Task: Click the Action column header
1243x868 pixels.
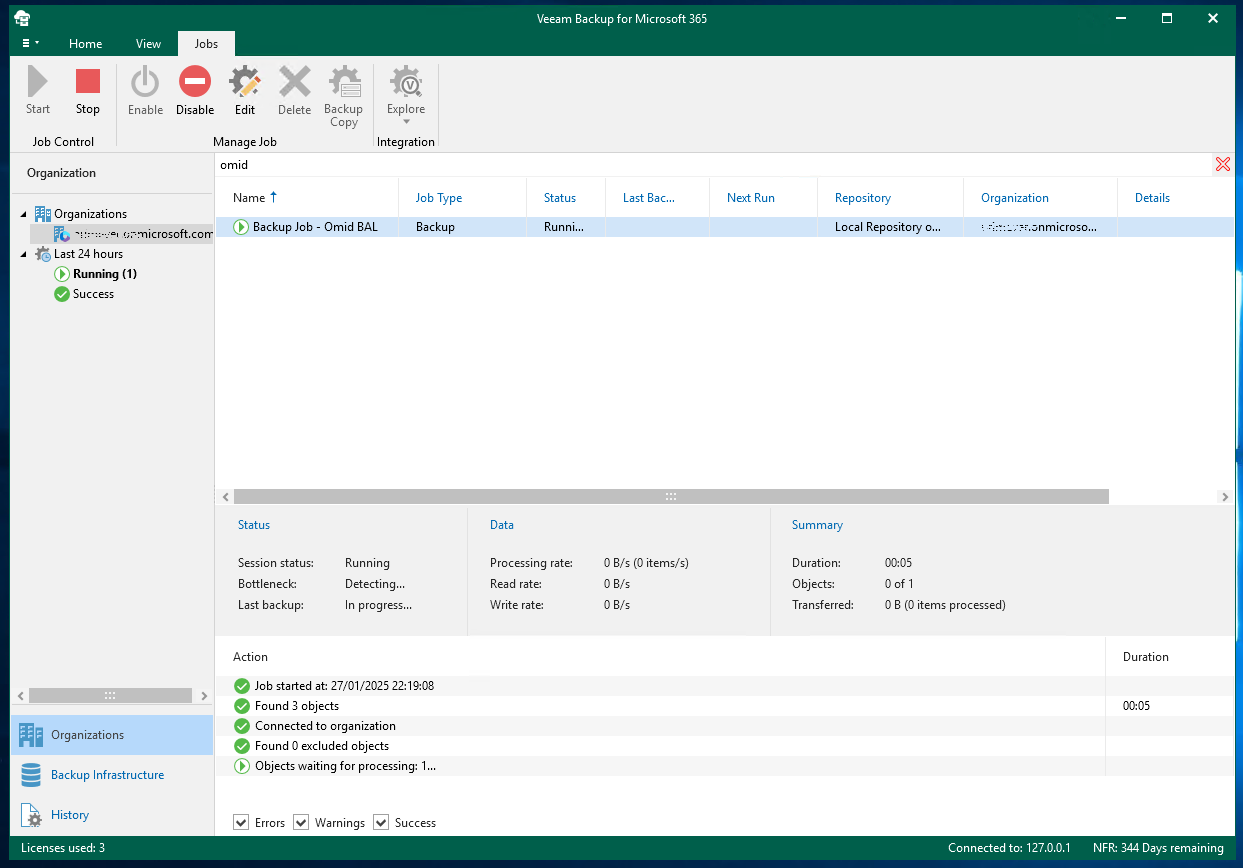Action: coord(660,657)
